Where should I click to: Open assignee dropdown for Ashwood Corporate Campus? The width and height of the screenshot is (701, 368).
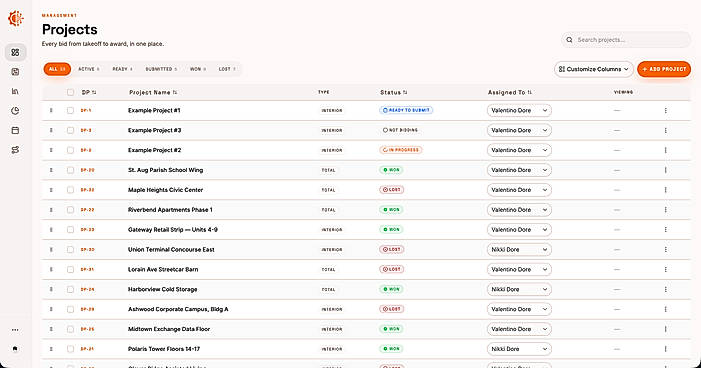pos(519,309)
